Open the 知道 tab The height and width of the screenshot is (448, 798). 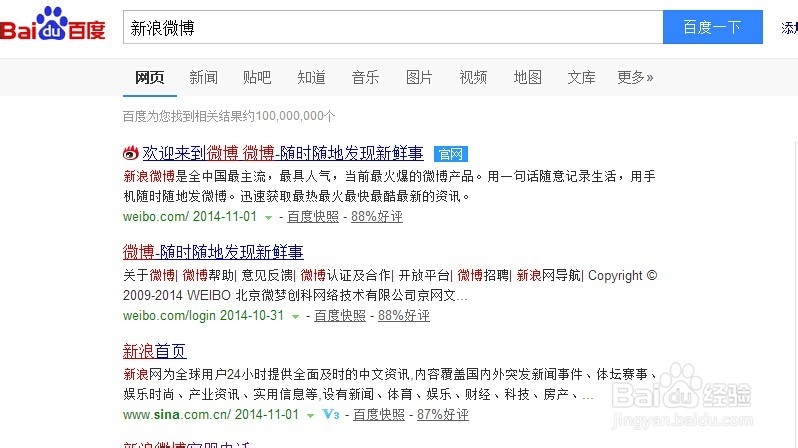tap(311, 77)
